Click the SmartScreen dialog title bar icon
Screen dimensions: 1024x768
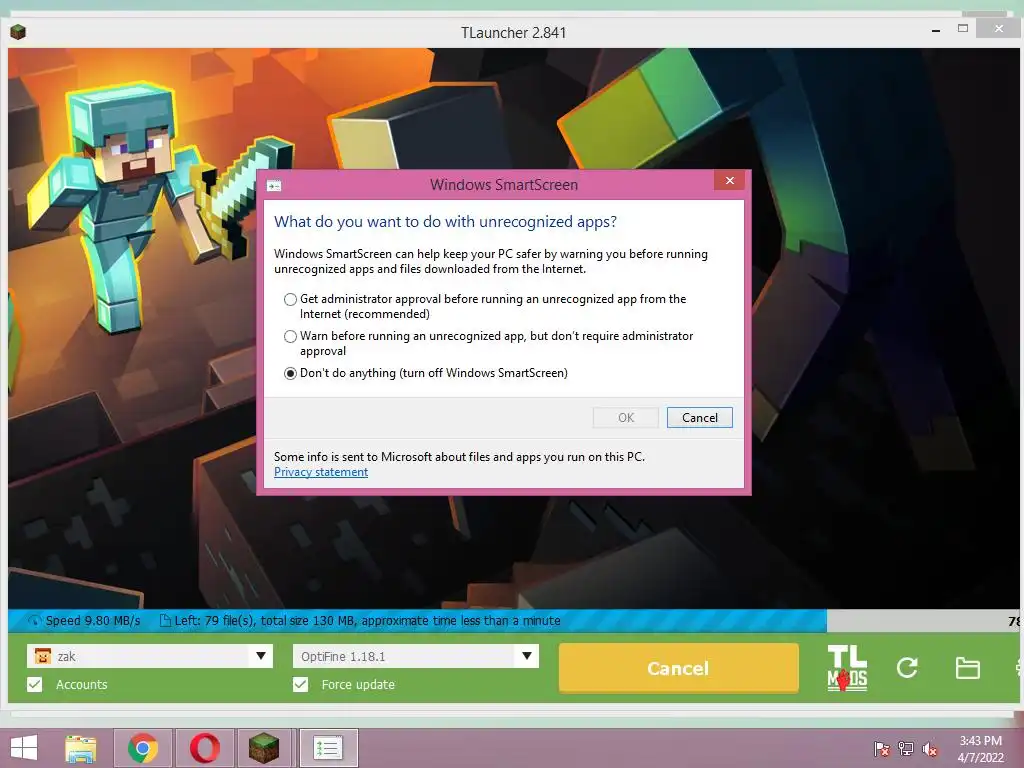tap(274, 185)
